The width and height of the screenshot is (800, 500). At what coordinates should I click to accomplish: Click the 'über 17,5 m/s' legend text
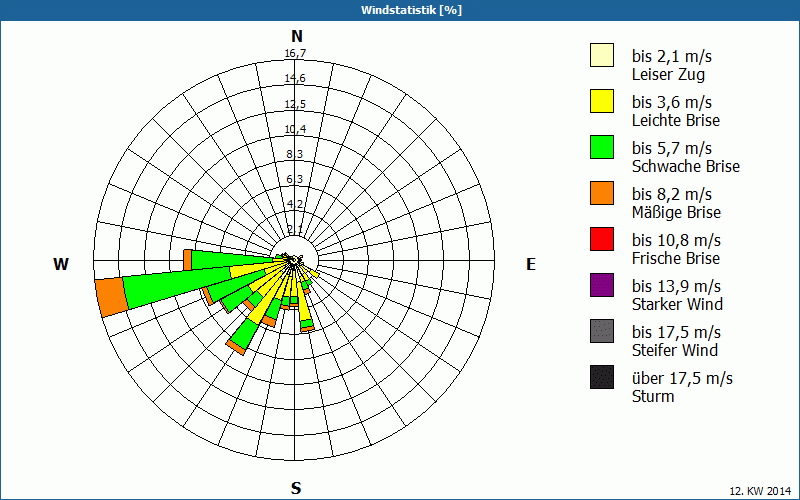[682, 377]
